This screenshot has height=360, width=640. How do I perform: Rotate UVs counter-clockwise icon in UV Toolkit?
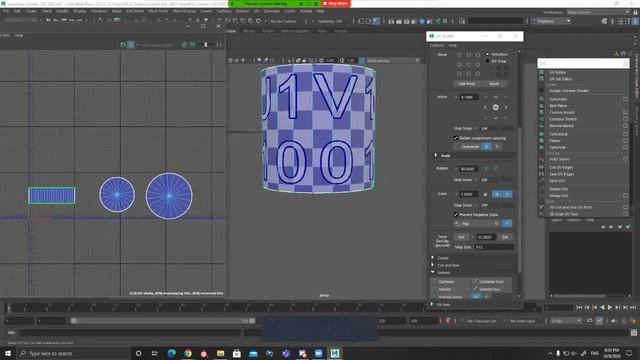(x=486, y=168)
